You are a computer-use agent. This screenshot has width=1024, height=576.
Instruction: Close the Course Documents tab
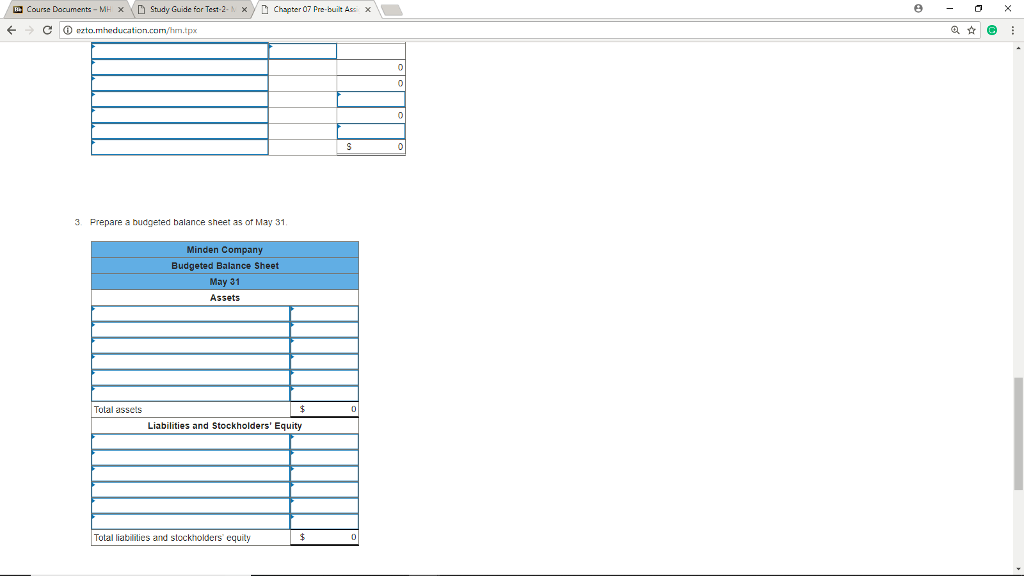pos(121,10)
